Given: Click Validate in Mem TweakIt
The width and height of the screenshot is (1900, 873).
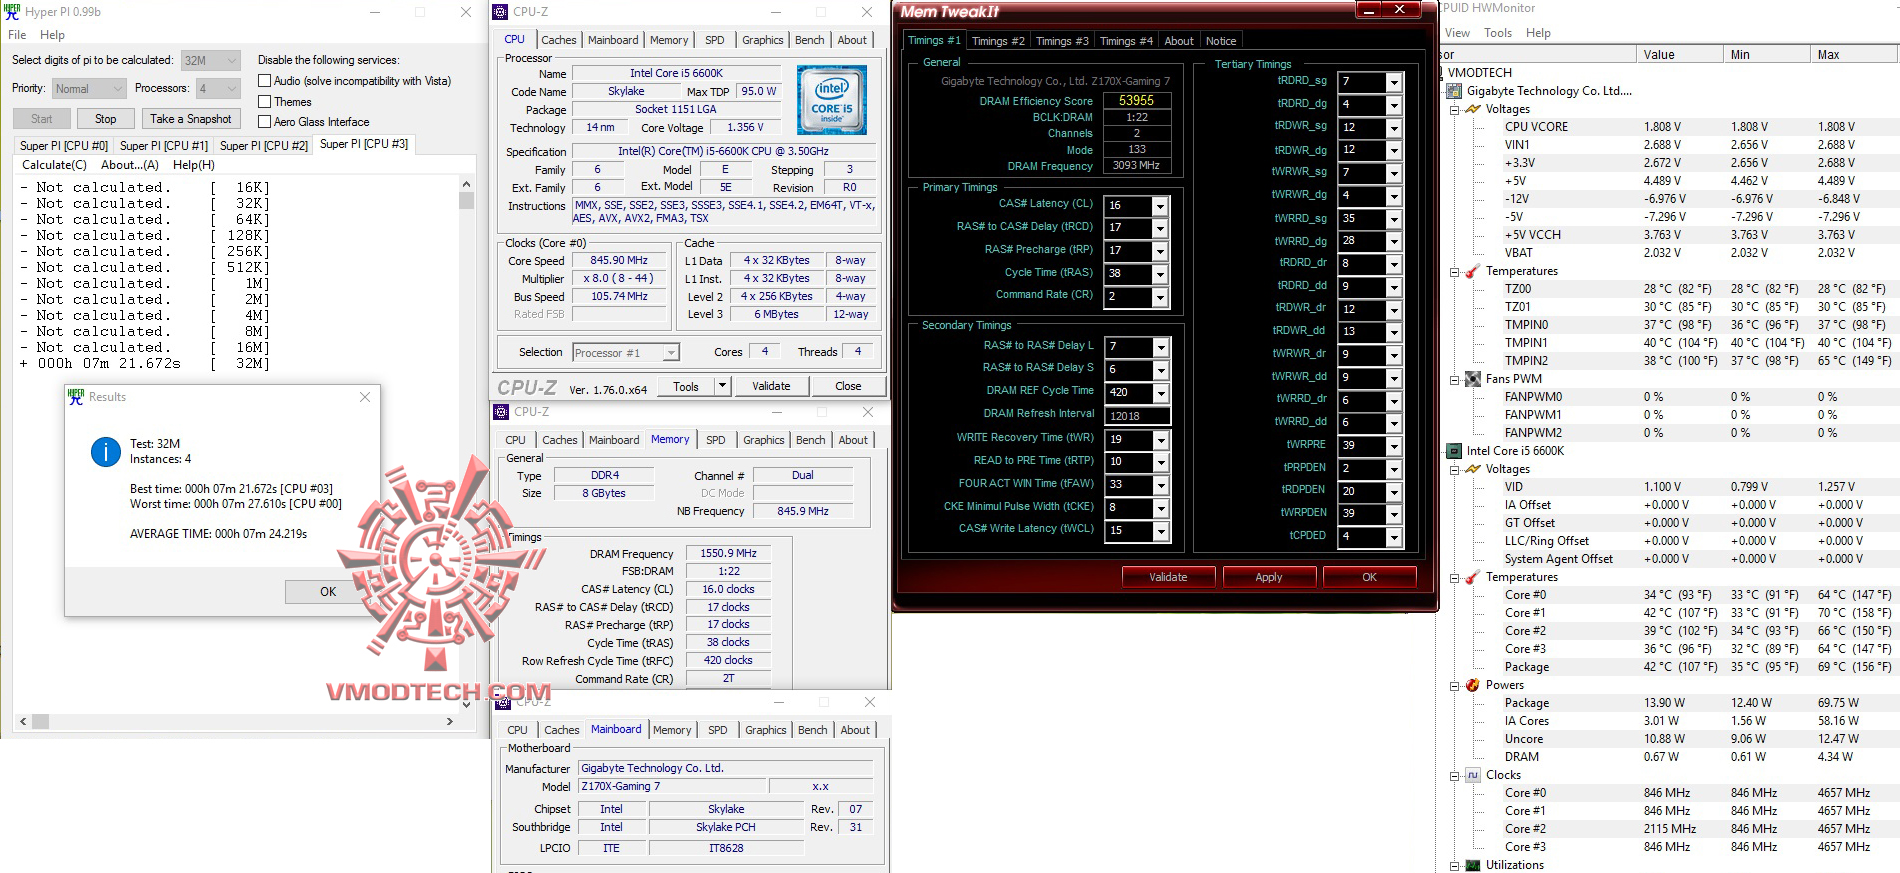Looking at the screenshot, I should (x=1168, y=577).
